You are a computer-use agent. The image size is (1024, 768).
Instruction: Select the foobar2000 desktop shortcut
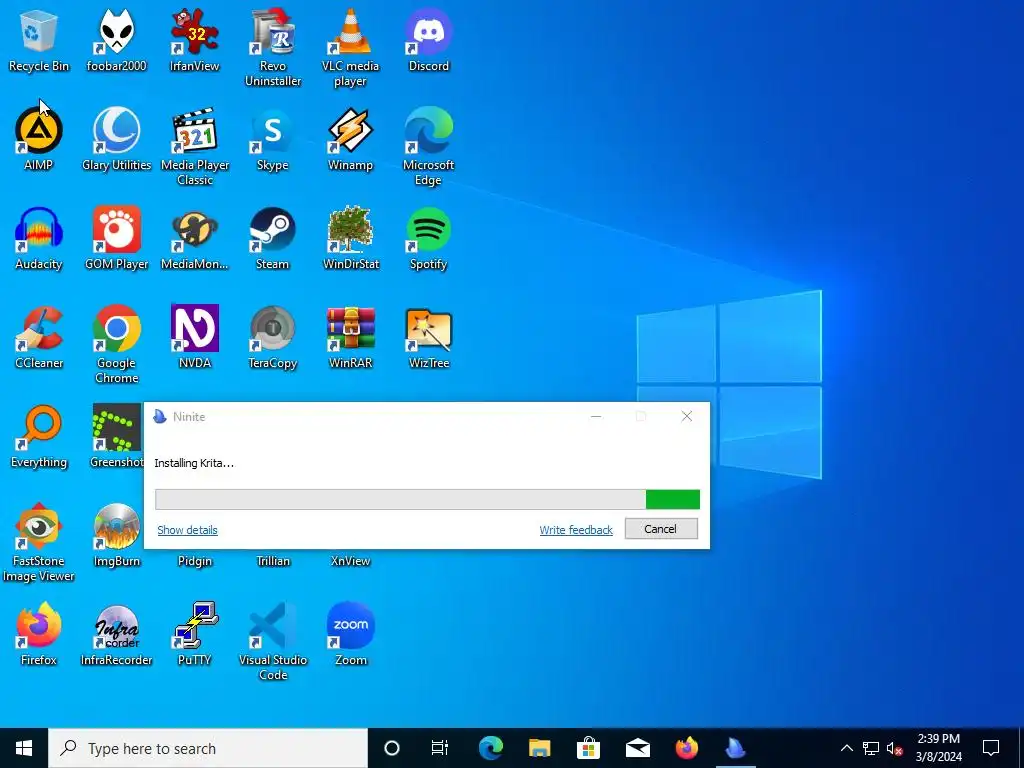click(x=116, y=39)
